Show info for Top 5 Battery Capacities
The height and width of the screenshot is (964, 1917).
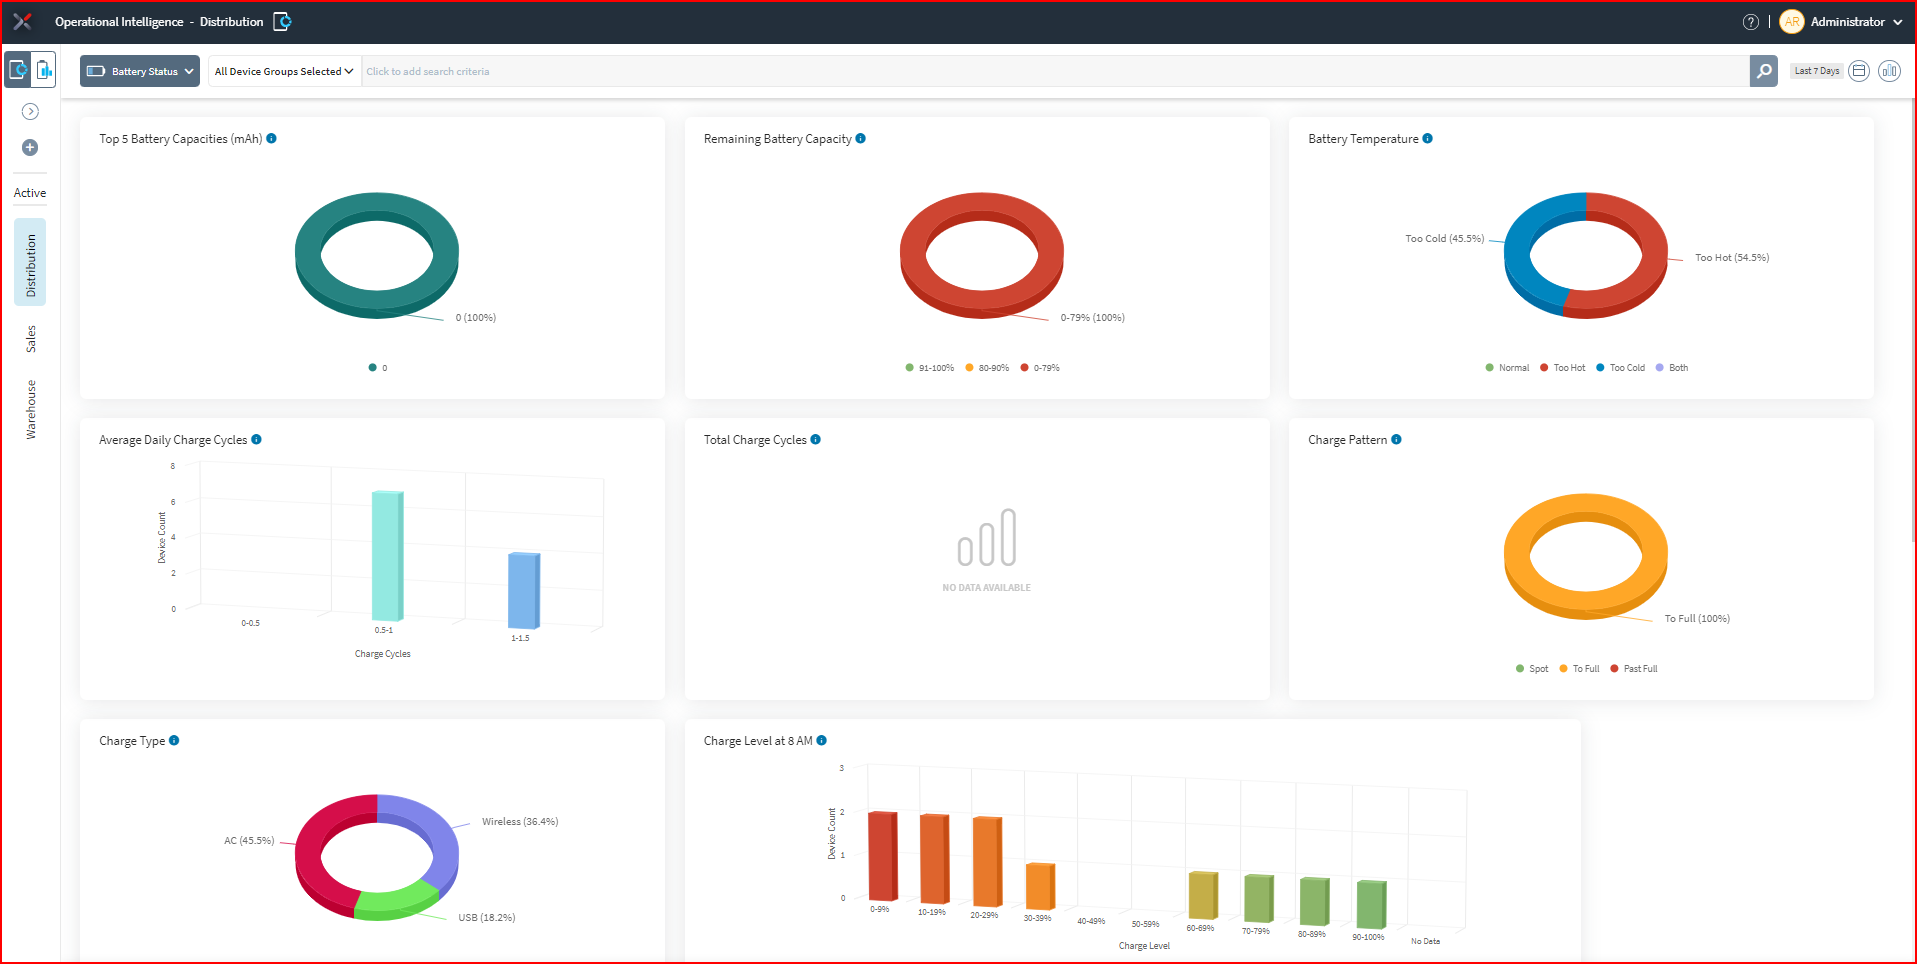[271, 139]
